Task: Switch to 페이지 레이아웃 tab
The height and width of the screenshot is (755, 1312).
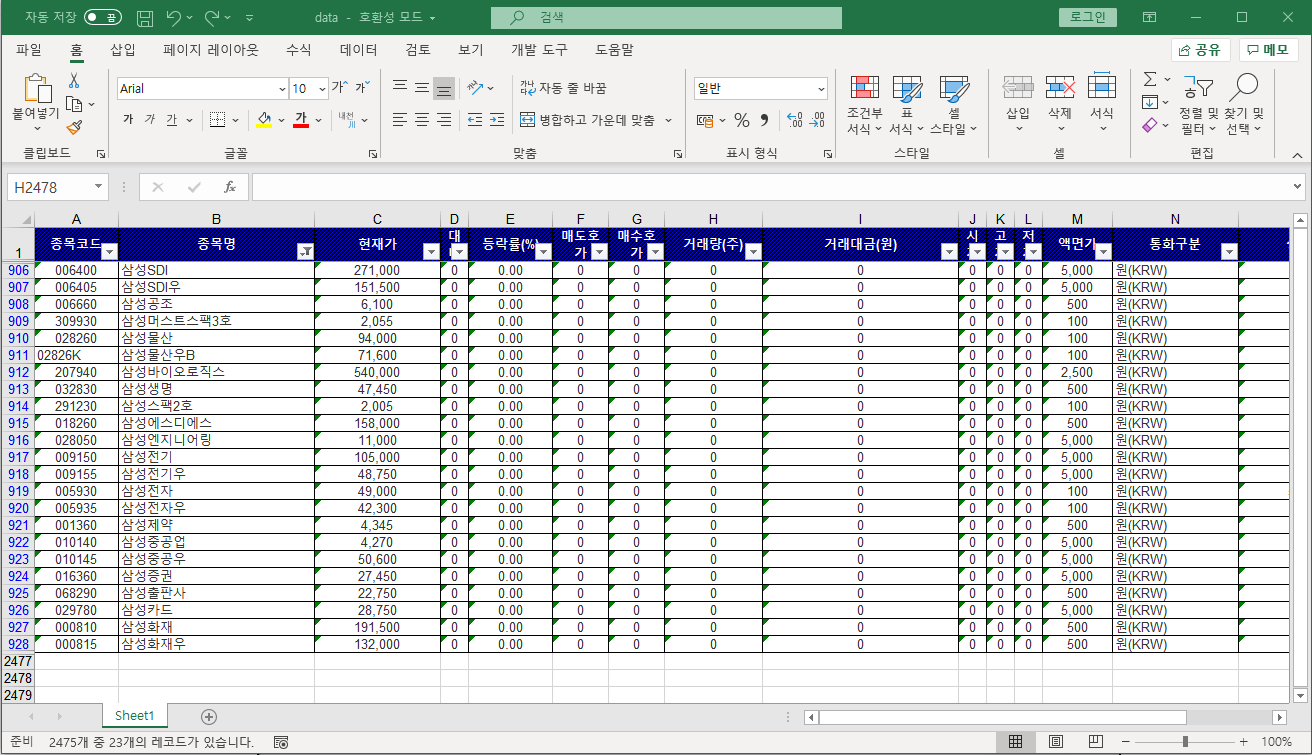Action: pos(211,50)
